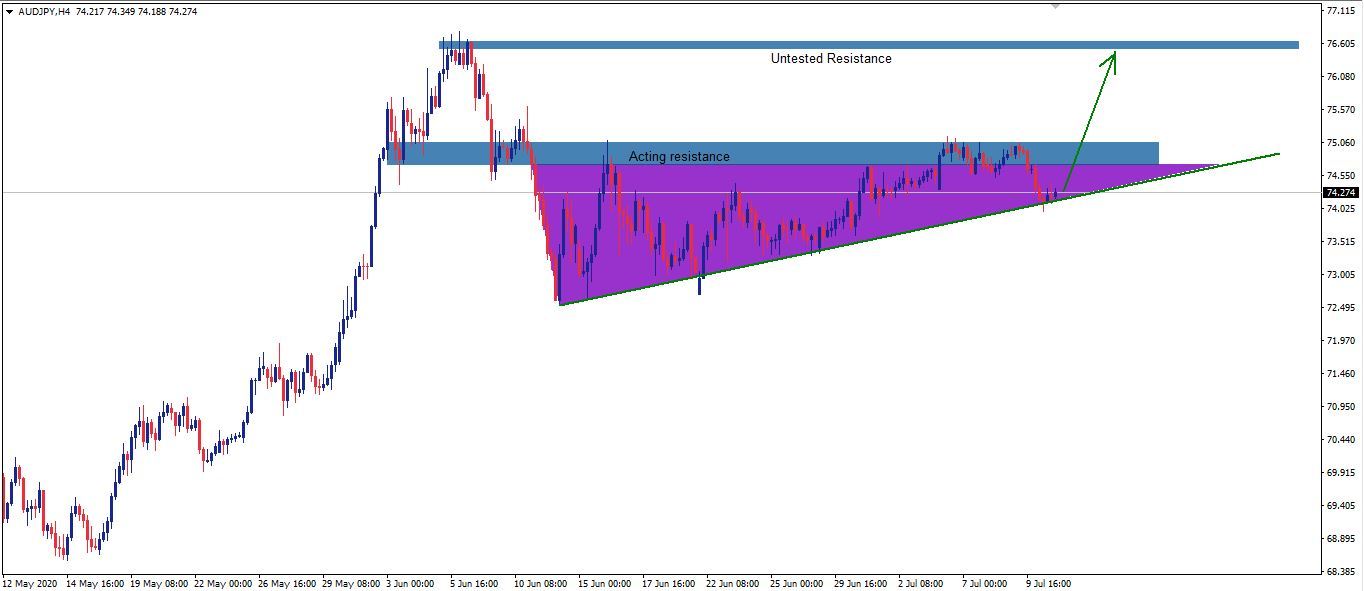Click the current price tag 74.274
This screenshot has width=1364, height=591.
coord(1341,192)
